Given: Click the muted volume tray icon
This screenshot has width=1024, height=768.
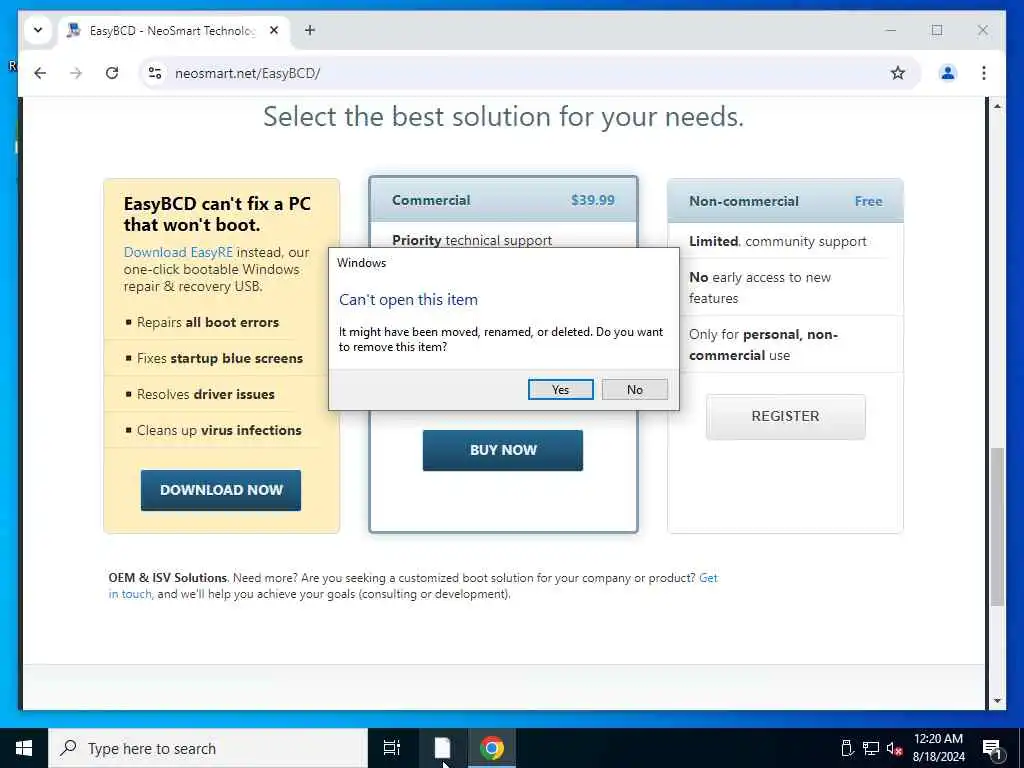Looking at the screenshot, I should point(894,748).
